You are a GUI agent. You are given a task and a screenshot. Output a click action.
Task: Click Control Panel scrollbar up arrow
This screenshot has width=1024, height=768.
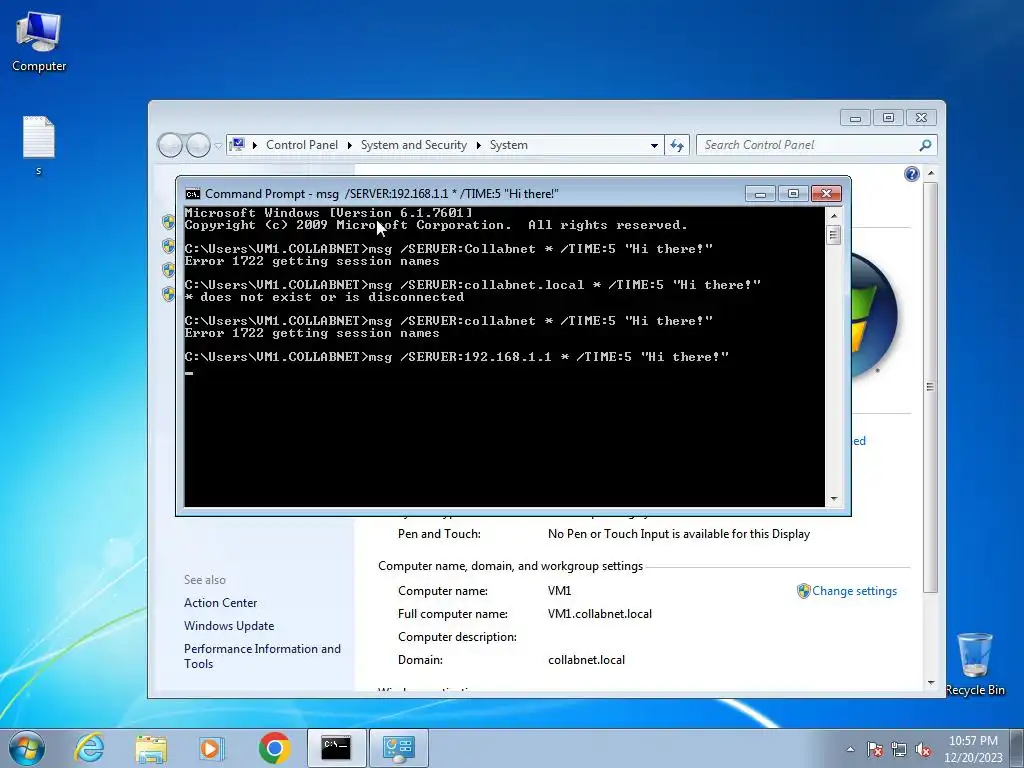point(931,173)
